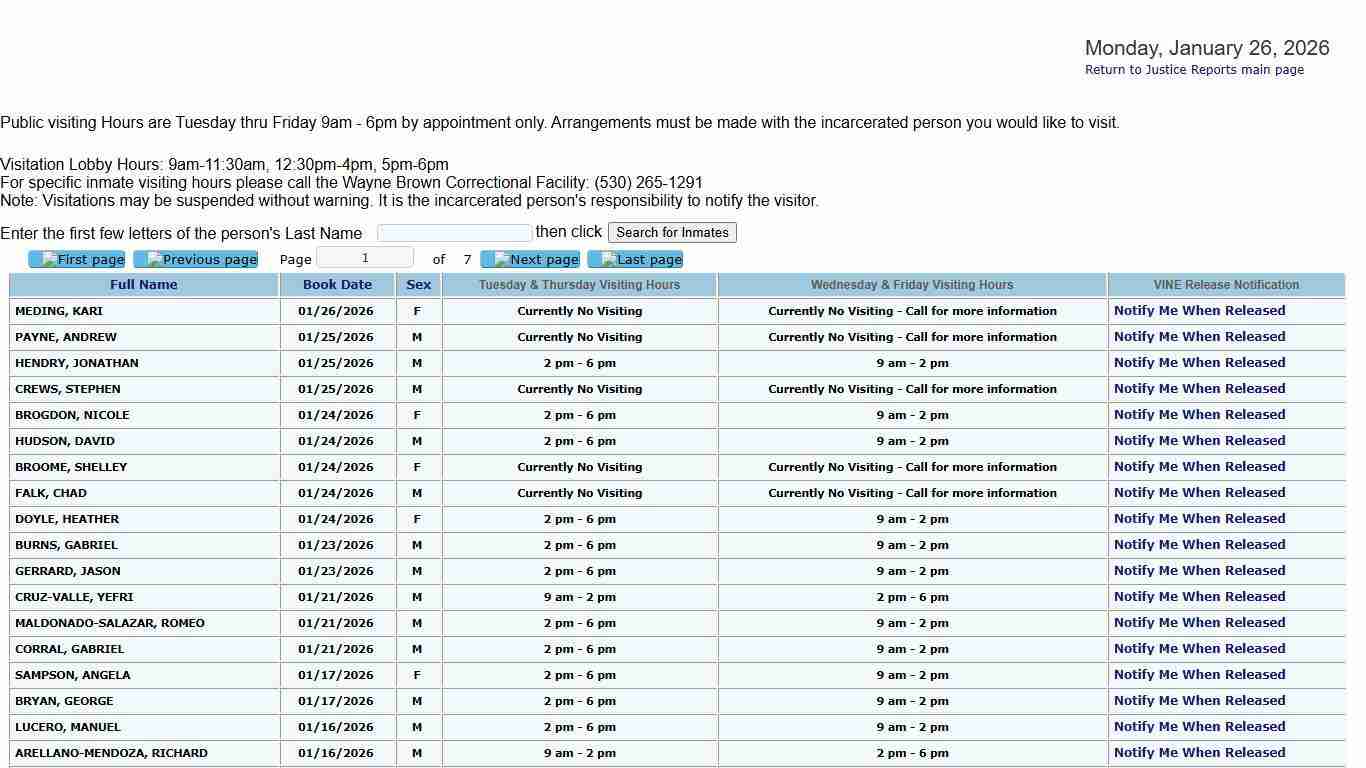Click Wednesday & Friday Visiting Hours header
This screenshot has height=768, width=1366.
[912, 285]
